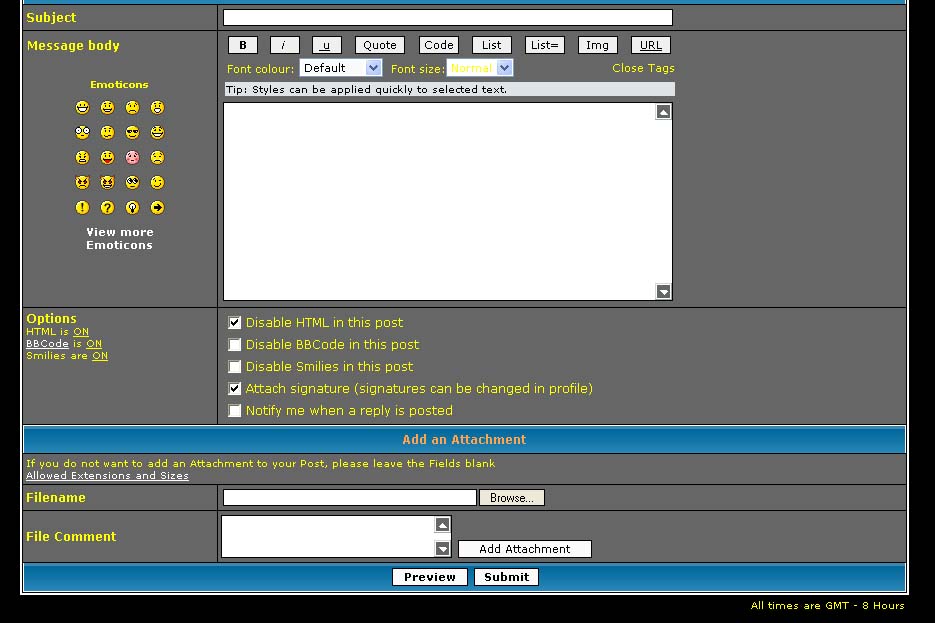Insert the Question mark emoticon
935x623 pixels.
pyautogui.click(x=107, y=207)
